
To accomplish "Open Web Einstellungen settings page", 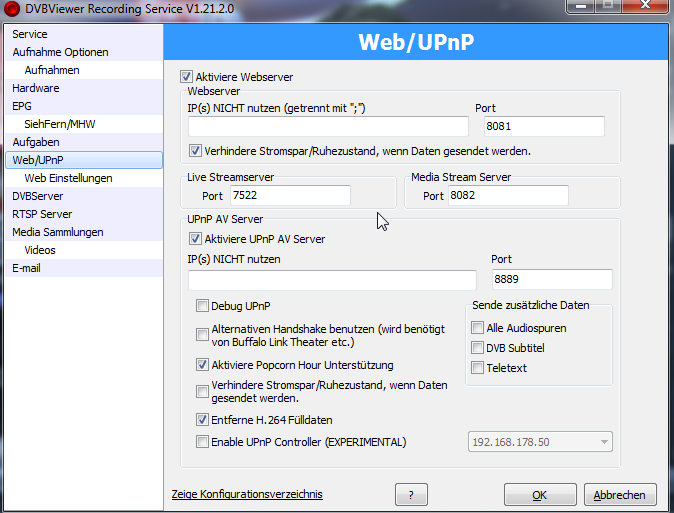I will [68, 178].
